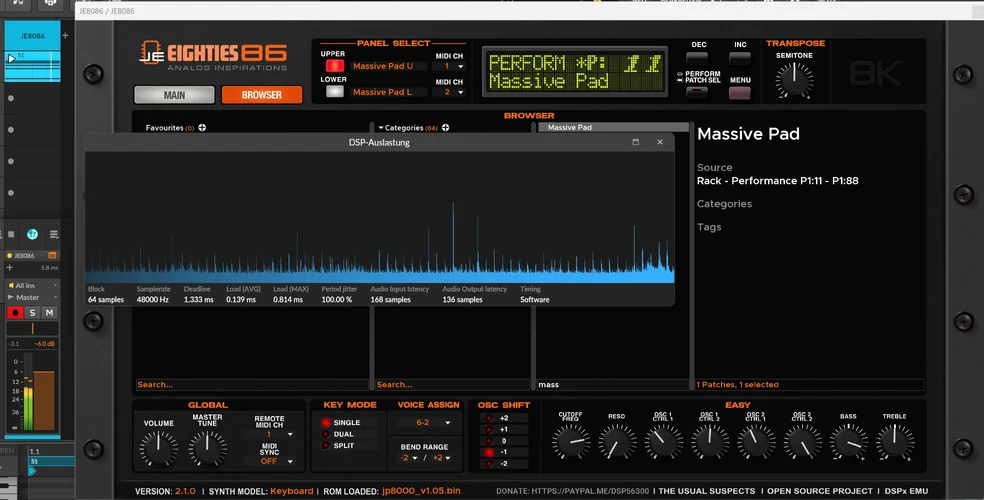Maximize the DSP-Auslastung window

(x=636, y=142)
